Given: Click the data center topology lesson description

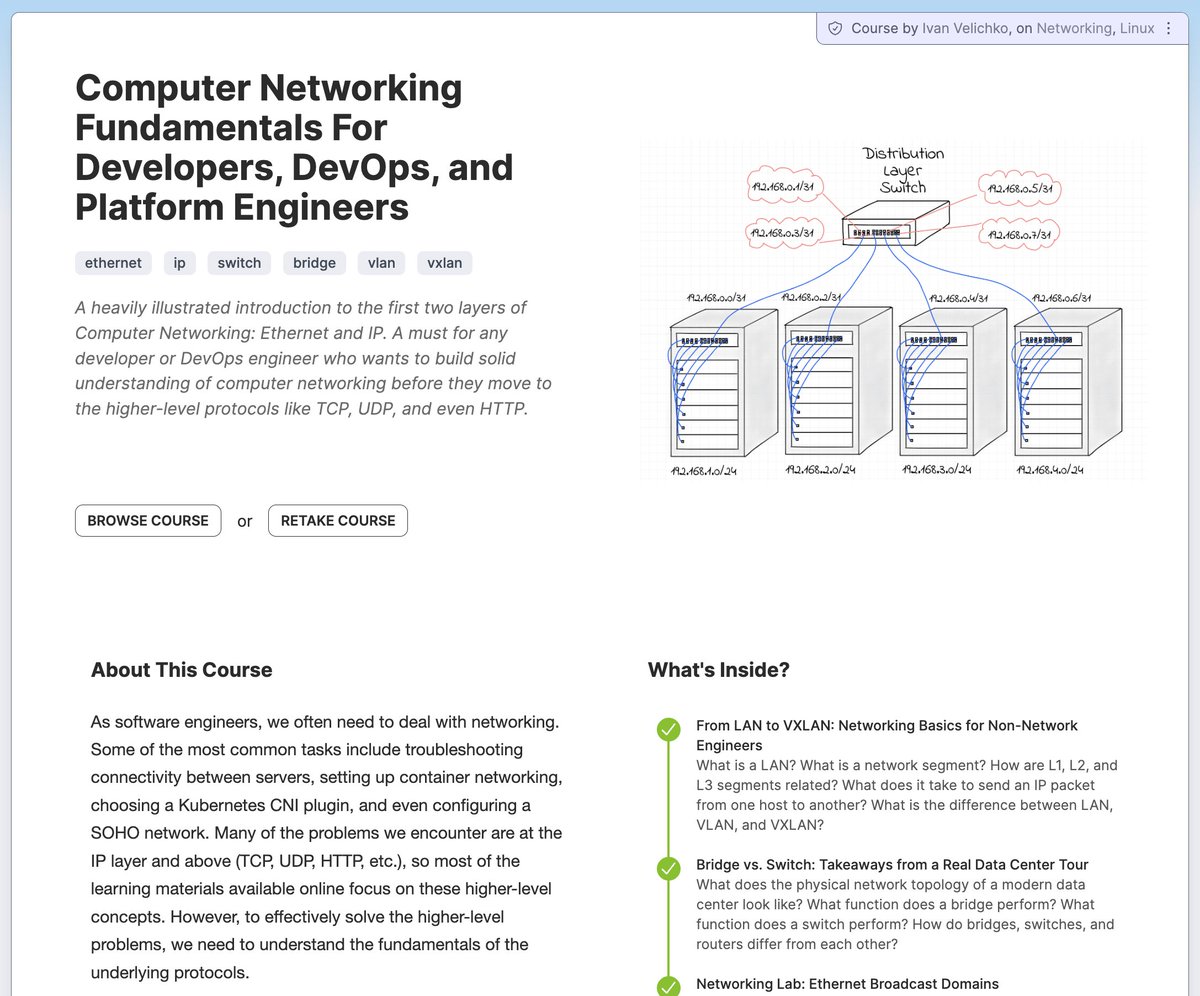Looking at the screenshot, I should [905, 914].
